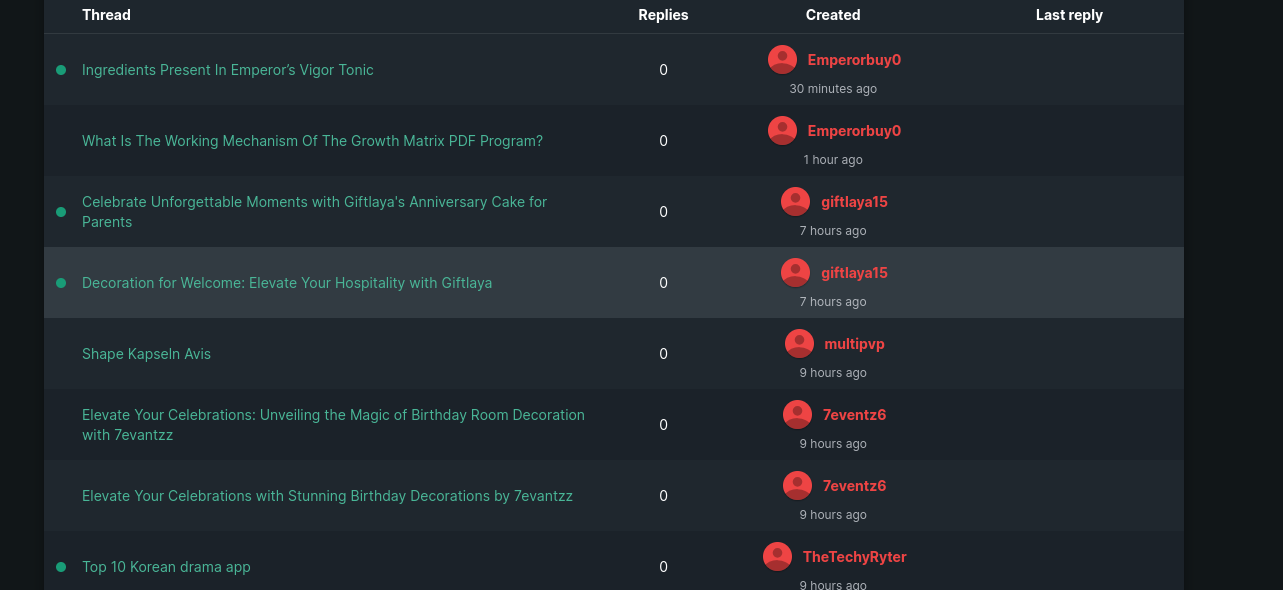Click unread dot beside Top 10 Korean drama app
This screenshot has width=1283, height=590.
(x=61, y=567)
